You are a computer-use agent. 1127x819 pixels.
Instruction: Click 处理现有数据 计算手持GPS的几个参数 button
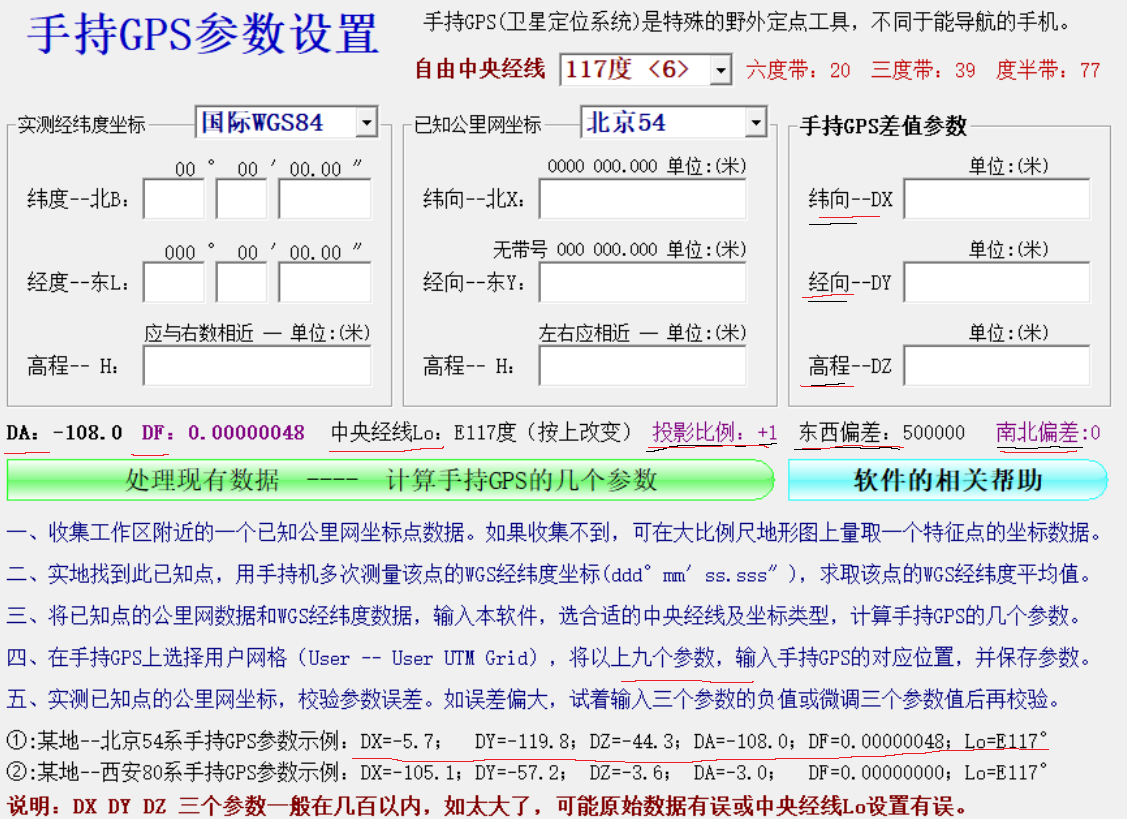pyautogui.click(x=390, y=480)
